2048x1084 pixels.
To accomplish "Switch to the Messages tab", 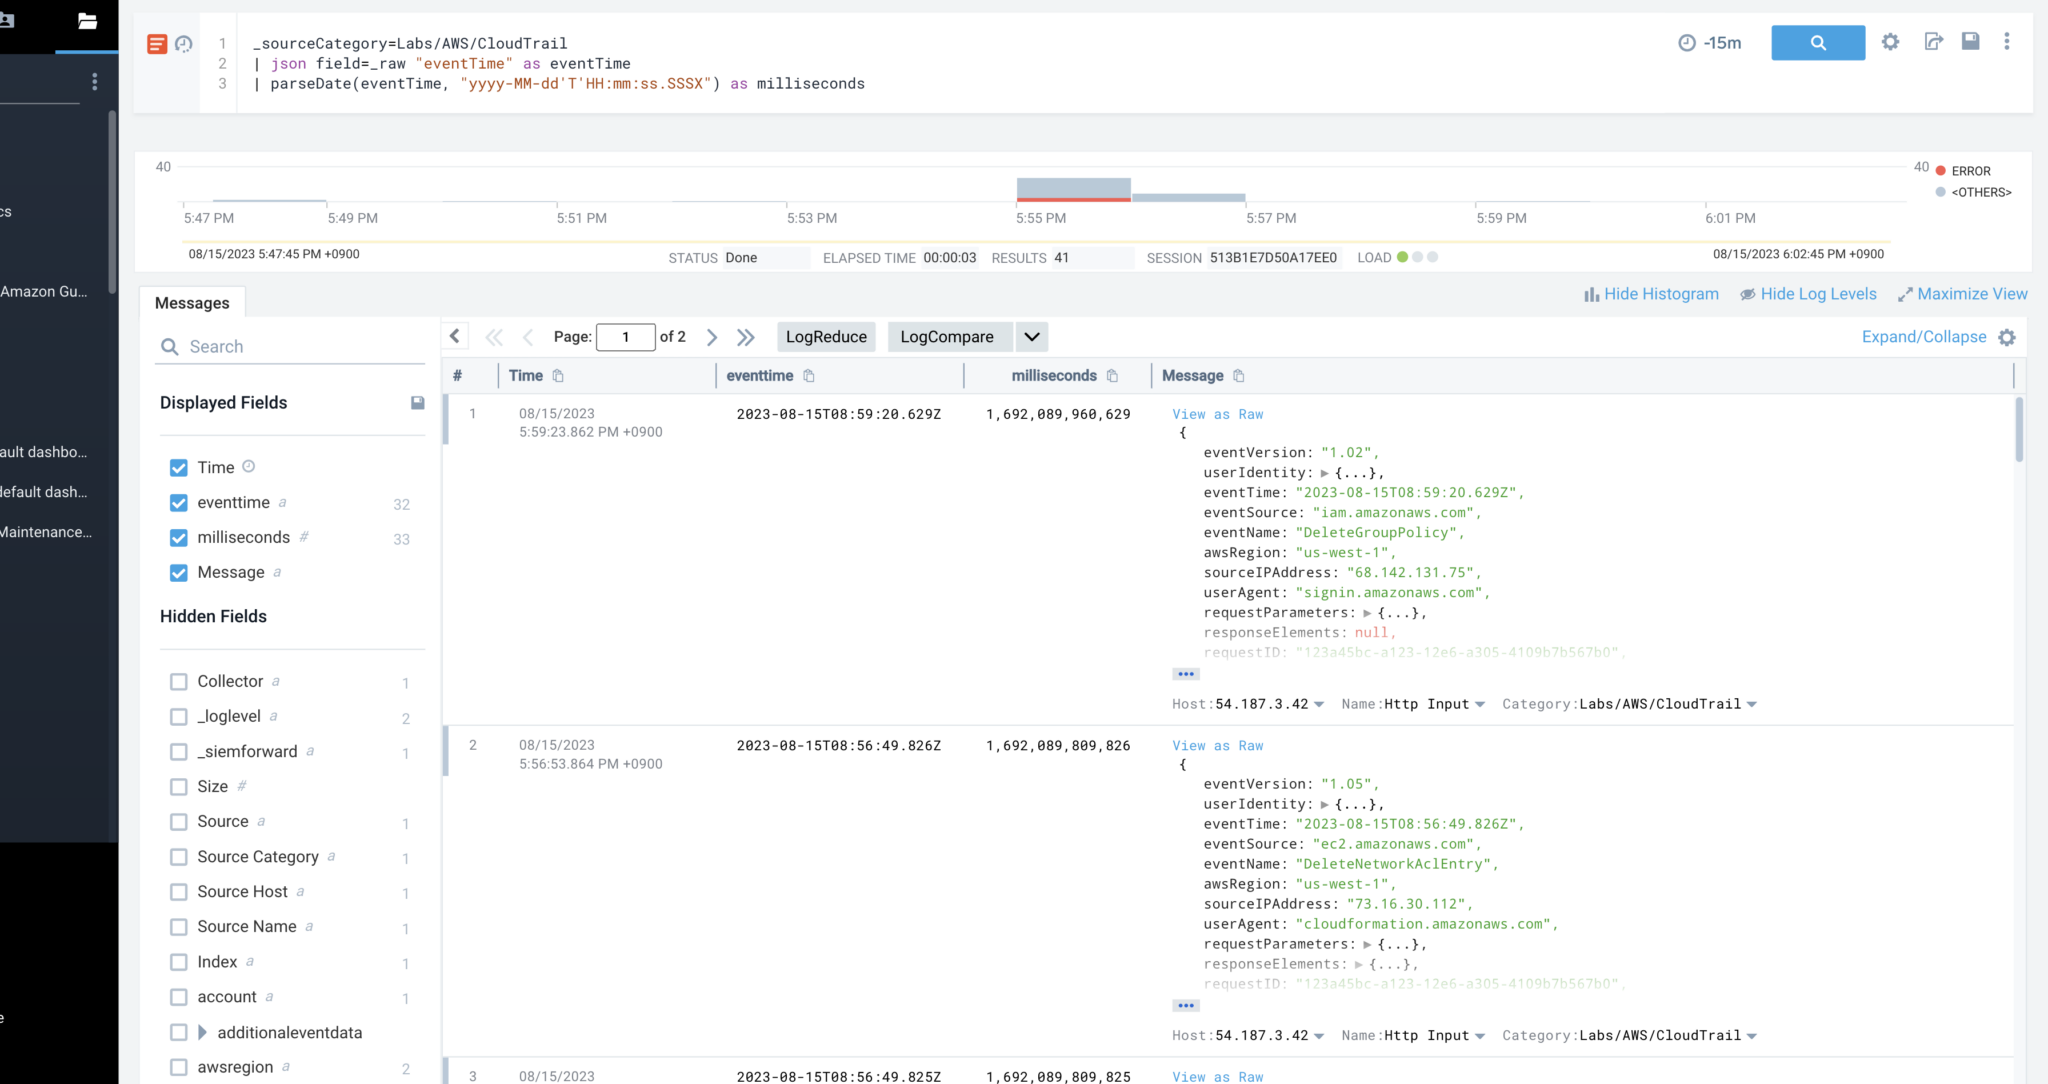I will click(x=192, y=302).
